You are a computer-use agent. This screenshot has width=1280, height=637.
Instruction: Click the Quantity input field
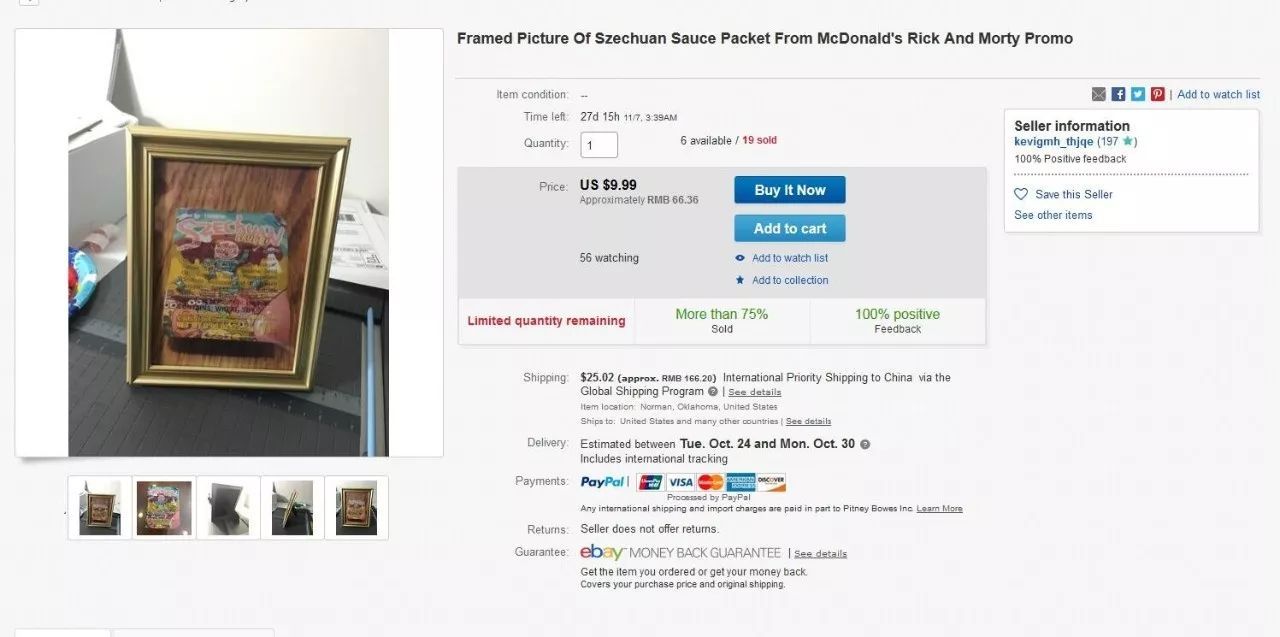599,145
